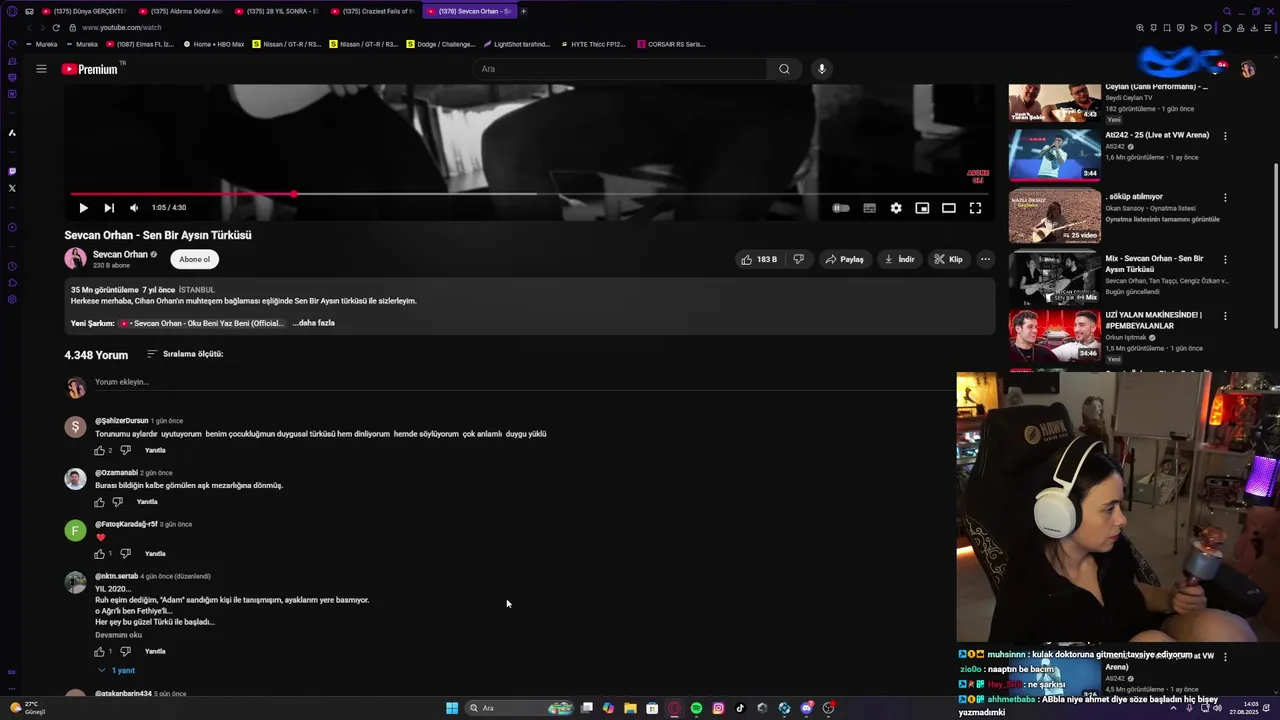Open File Explorer from taskbar
This screenshot has height=720, width=1280.
click(630, 708)
